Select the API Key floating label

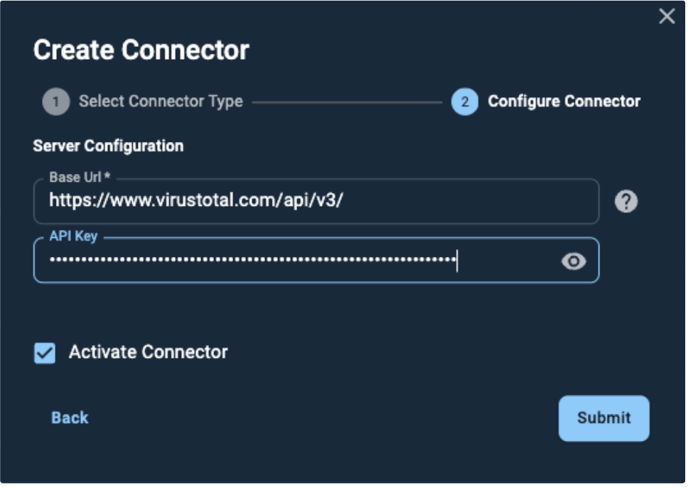tap(73, 236)
